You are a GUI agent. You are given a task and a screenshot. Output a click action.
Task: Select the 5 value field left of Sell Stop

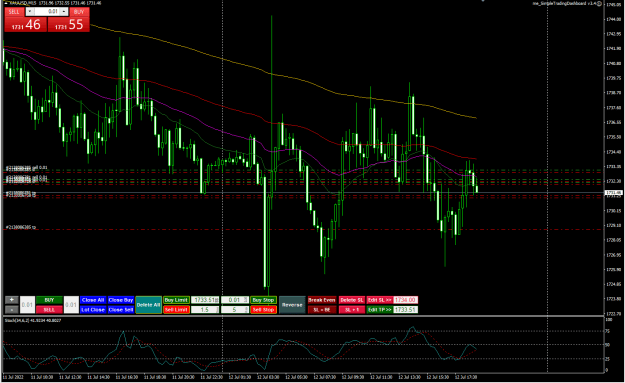(x=235, y=310)
